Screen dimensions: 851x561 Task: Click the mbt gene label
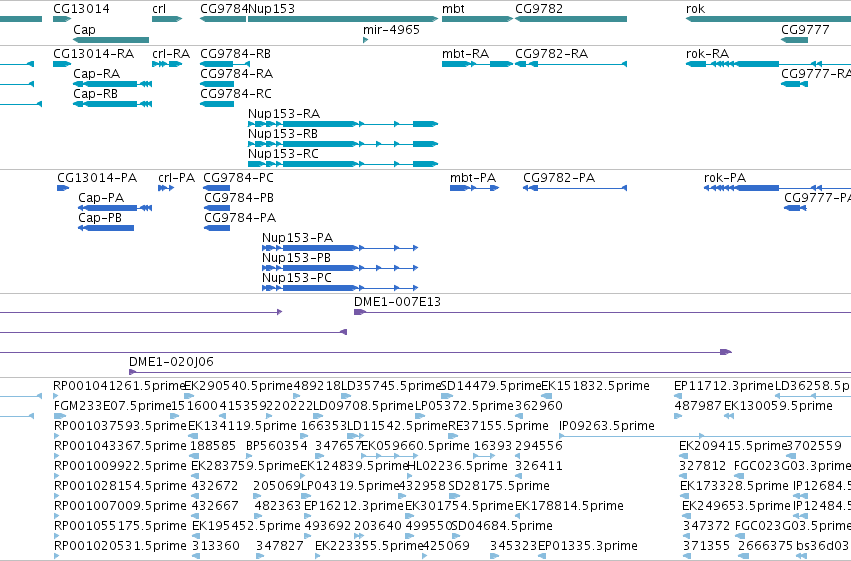click(x=453, y=9)
